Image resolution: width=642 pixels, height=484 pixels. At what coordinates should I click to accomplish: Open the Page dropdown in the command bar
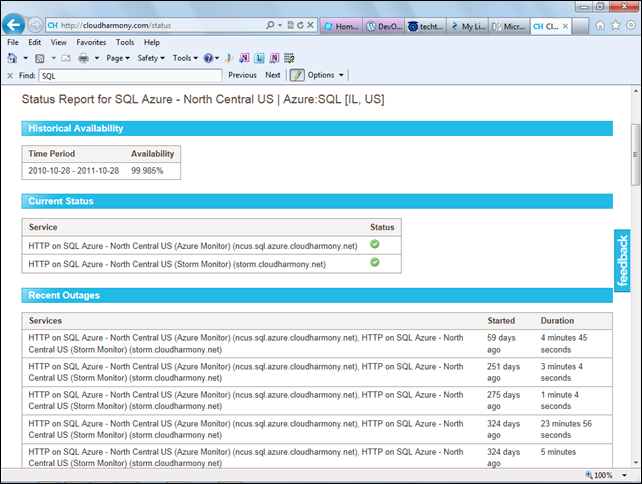118,58
